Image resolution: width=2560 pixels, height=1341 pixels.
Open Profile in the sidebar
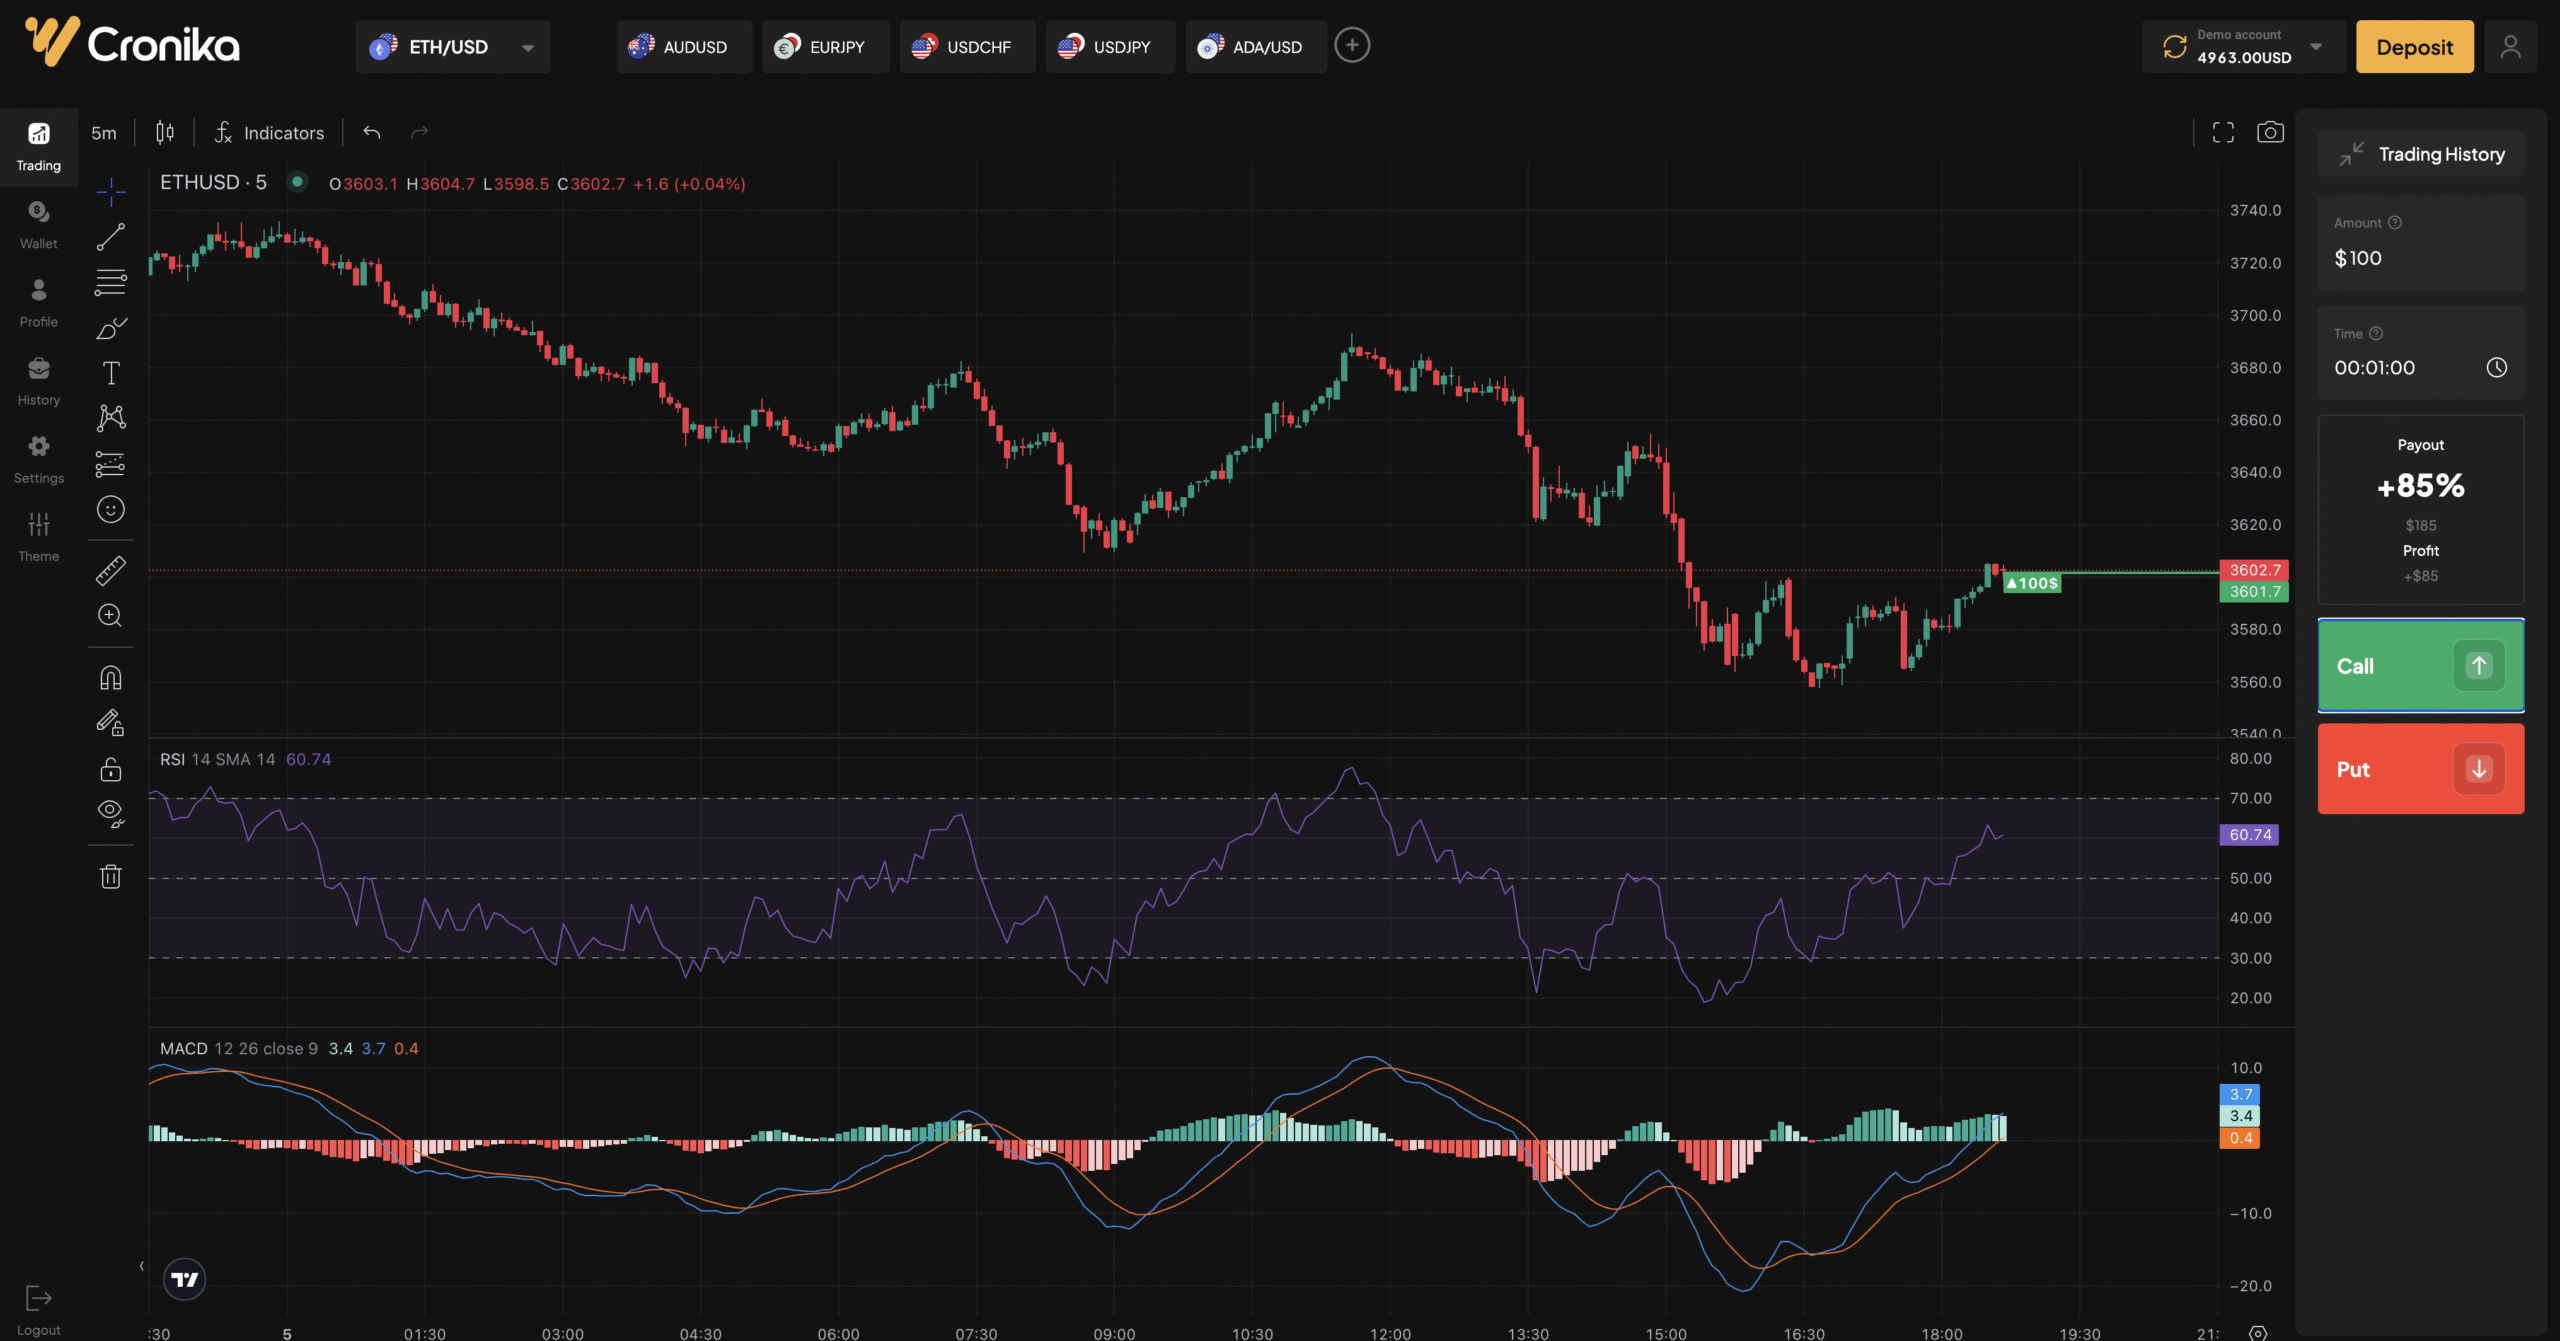coord(39,303)
